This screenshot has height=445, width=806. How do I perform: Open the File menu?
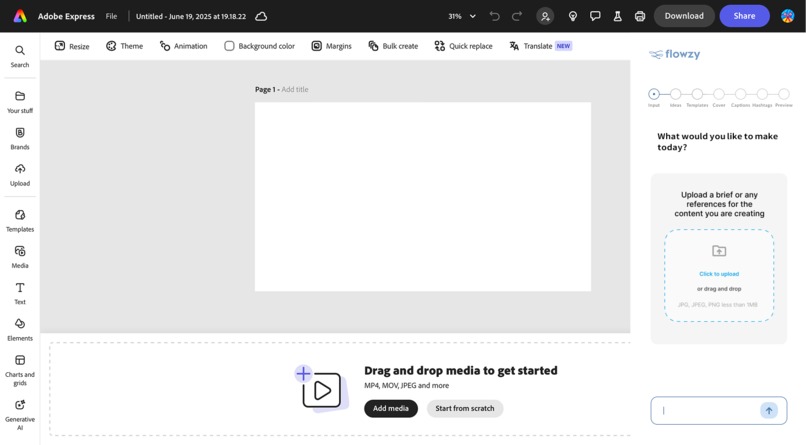pos(111,16)
